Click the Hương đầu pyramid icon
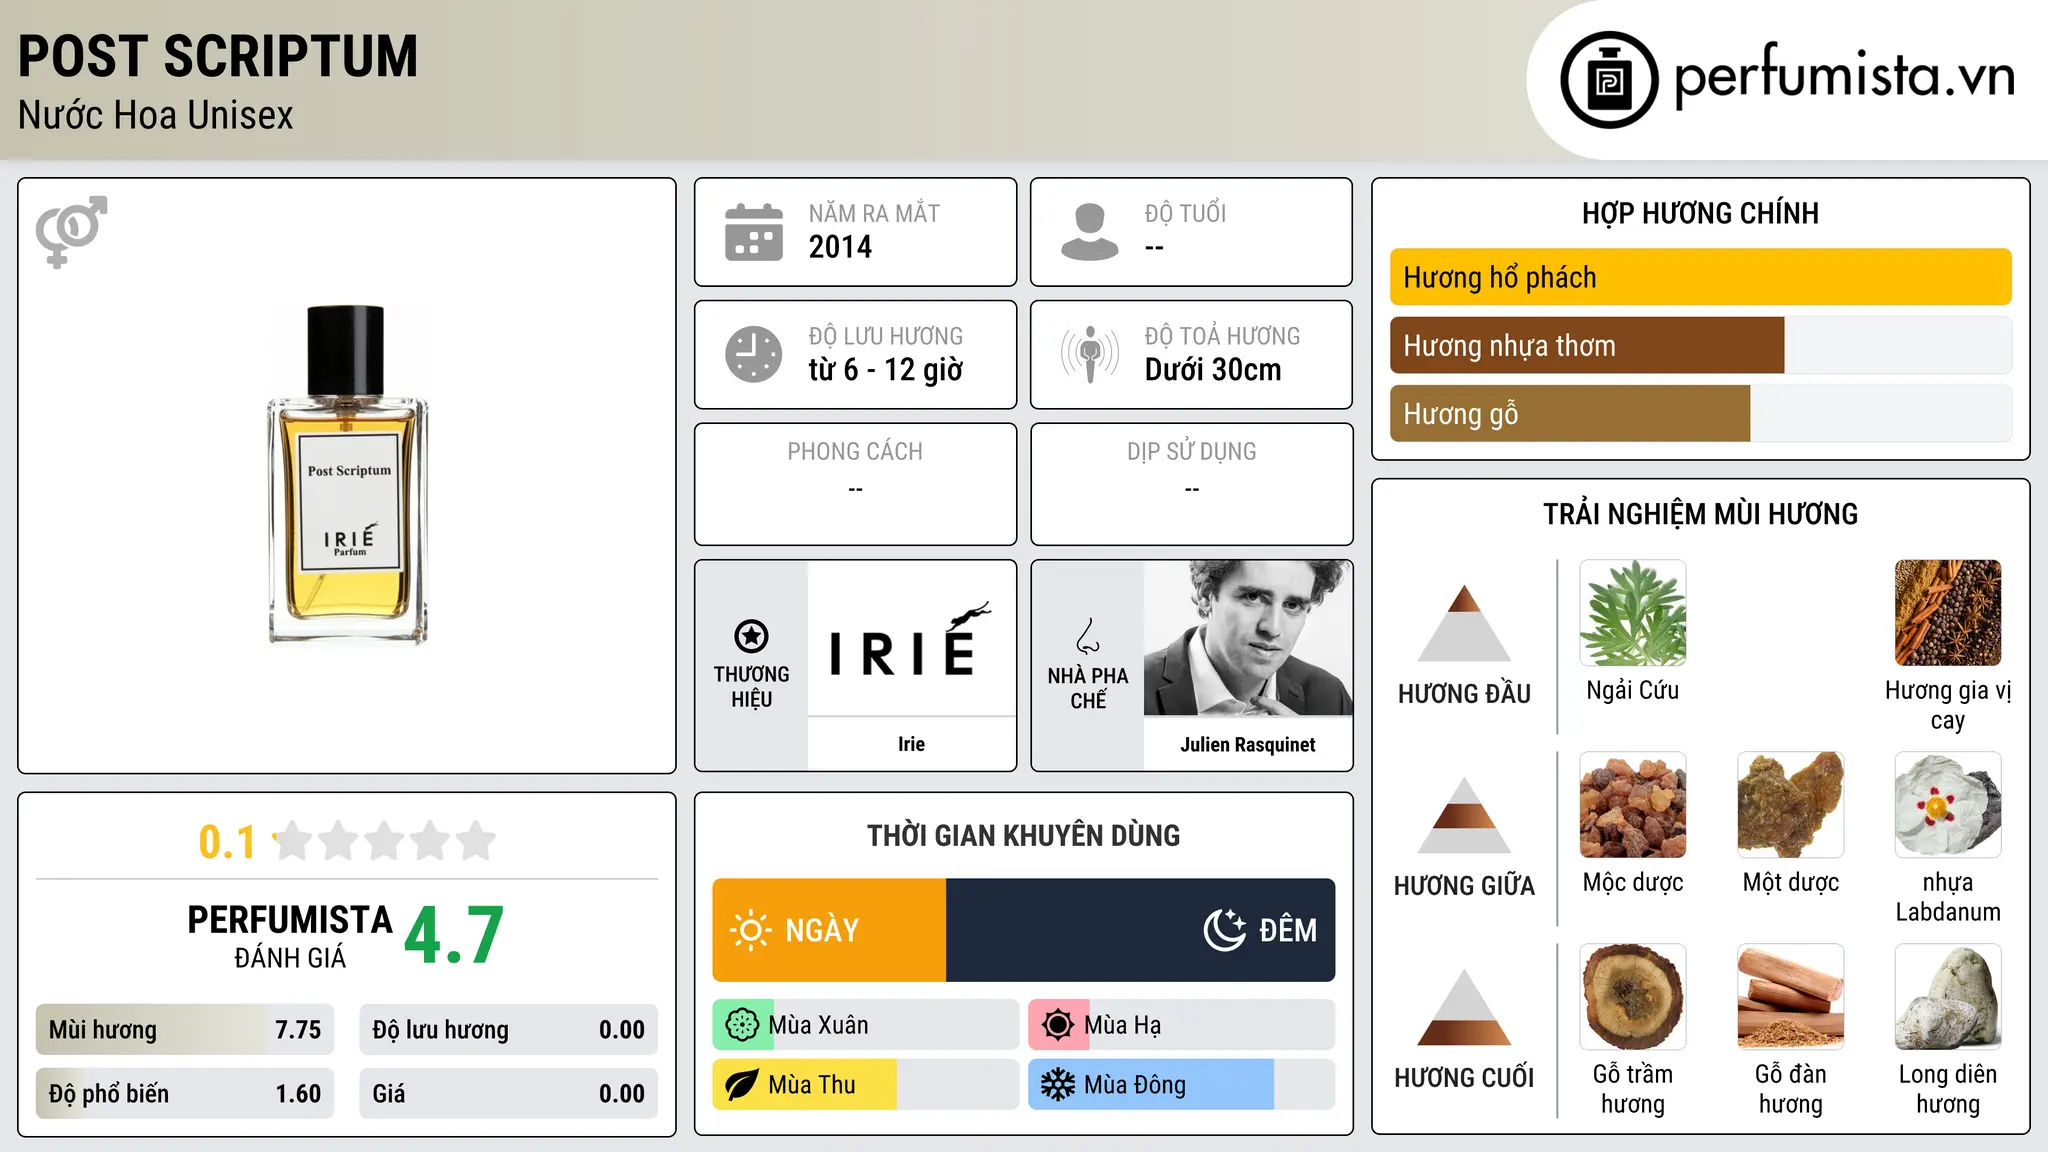This screenshot has width=2048, height=1152. pyautogui.click(x=1464, y=623)
